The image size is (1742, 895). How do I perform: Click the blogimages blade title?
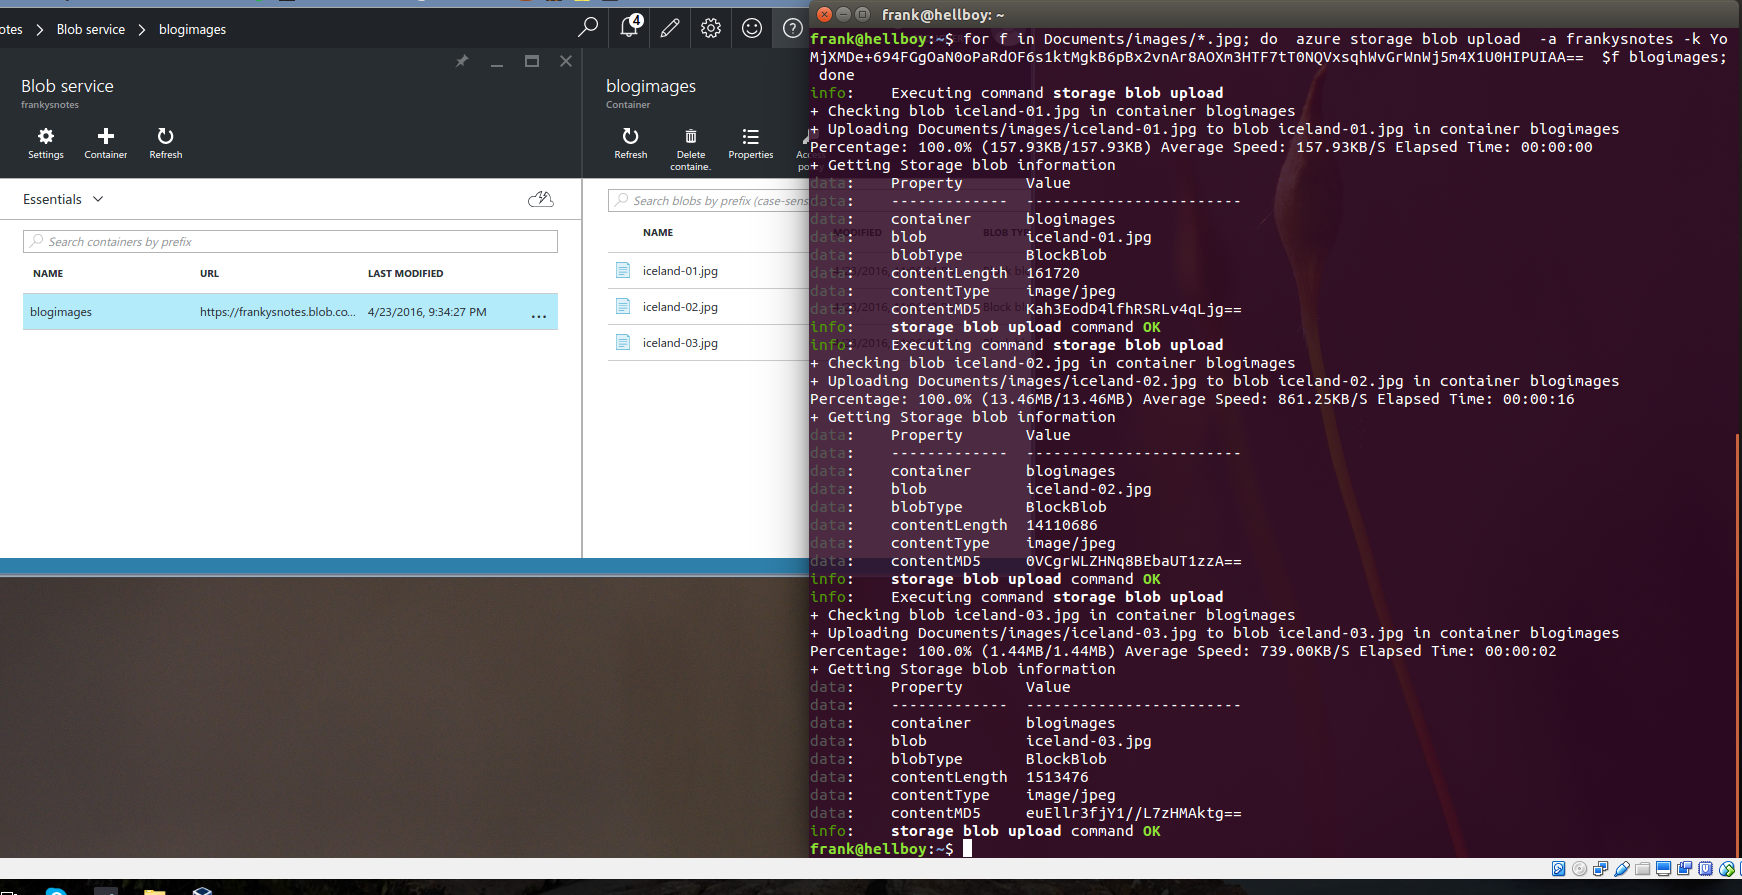pyautogui.click(x=651, y=86)
